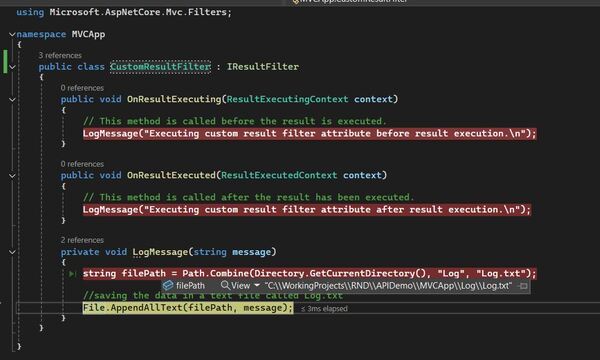Click the 'called after the result' comment
600x360 pixels.
click(248, 197)
